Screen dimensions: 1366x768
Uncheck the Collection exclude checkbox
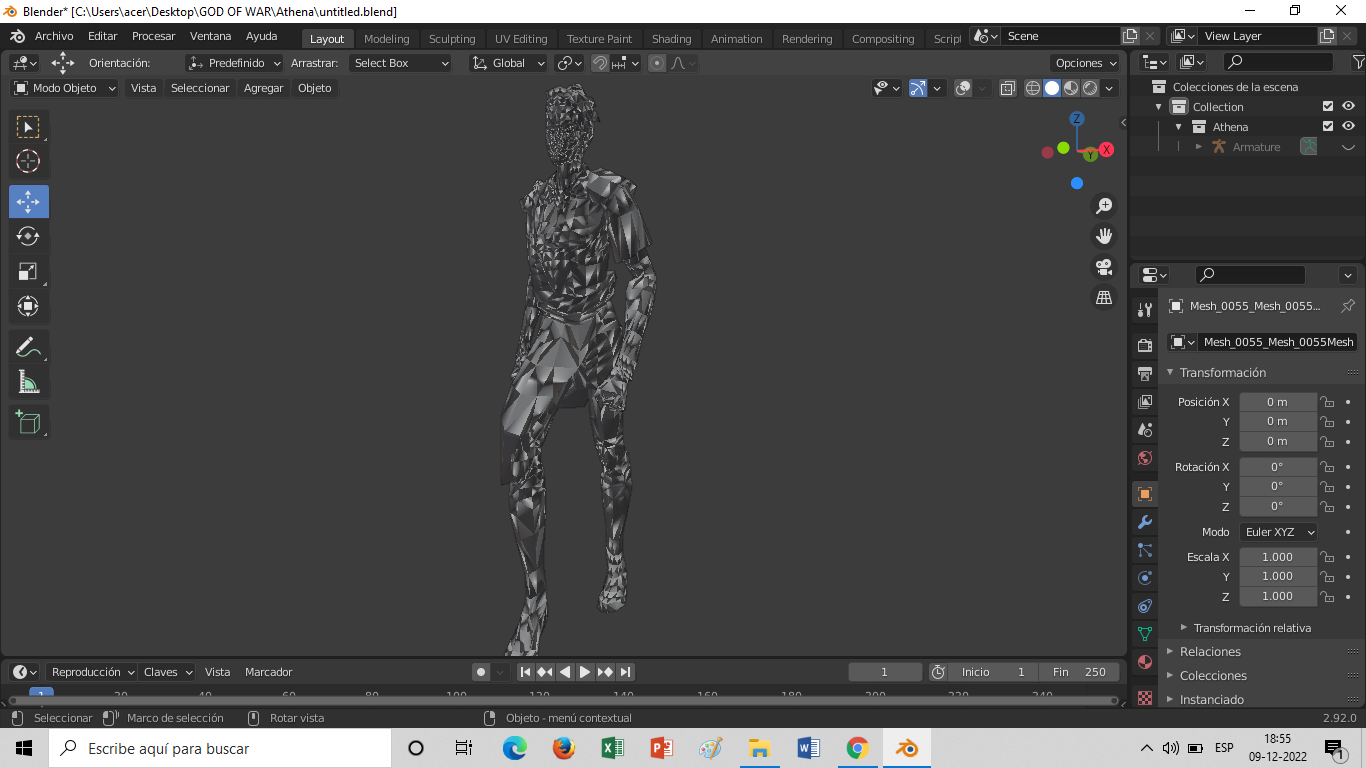click(x=1328, y=107)
